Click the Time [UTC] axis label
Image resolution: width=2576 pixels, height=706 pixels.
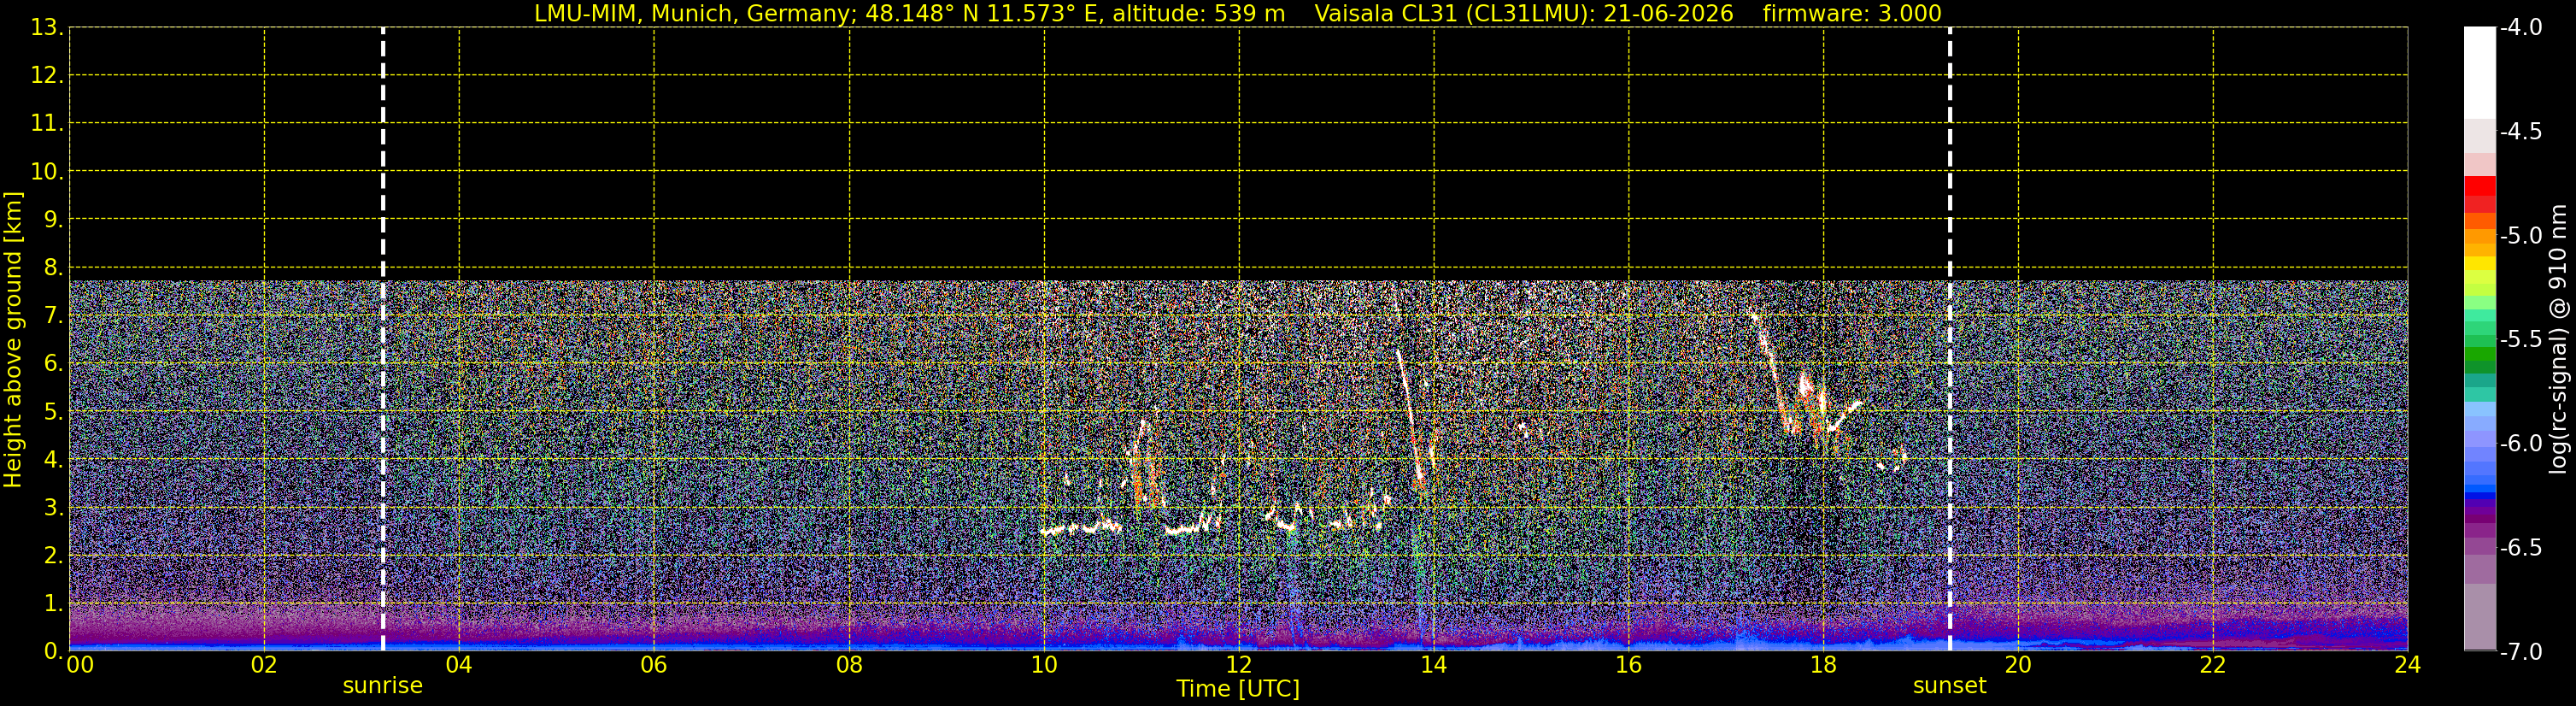pos(1238,689)
